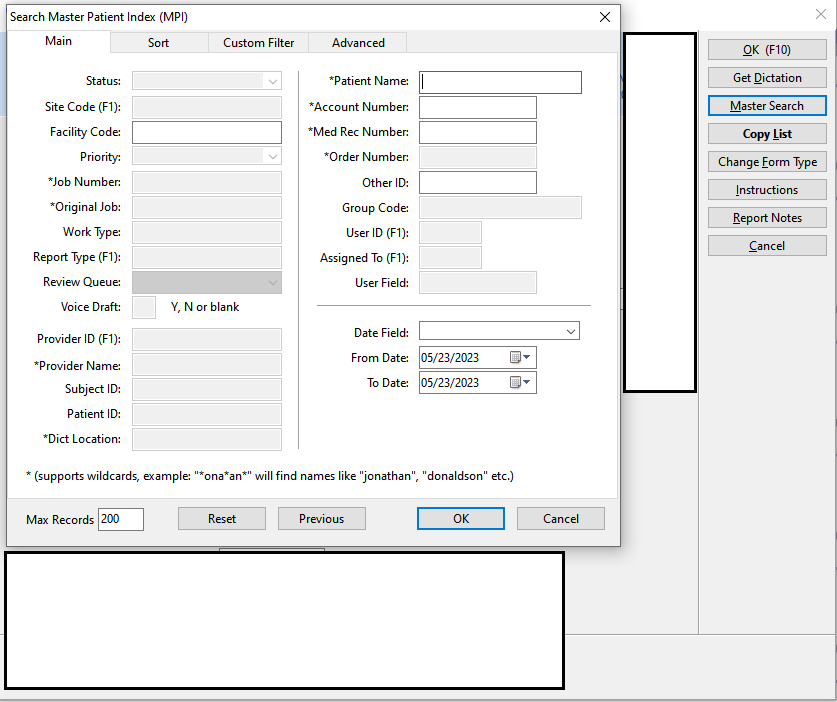The image size is (837, 702).
Task: Click the Original Job field
Action: 207,208
